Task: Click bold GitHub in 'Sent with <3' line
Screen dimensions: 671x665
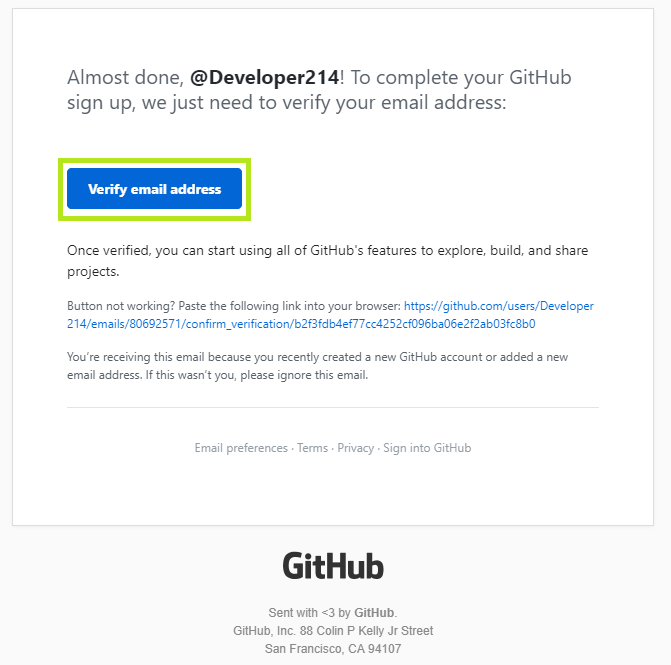Action: (x=374, y=613)
